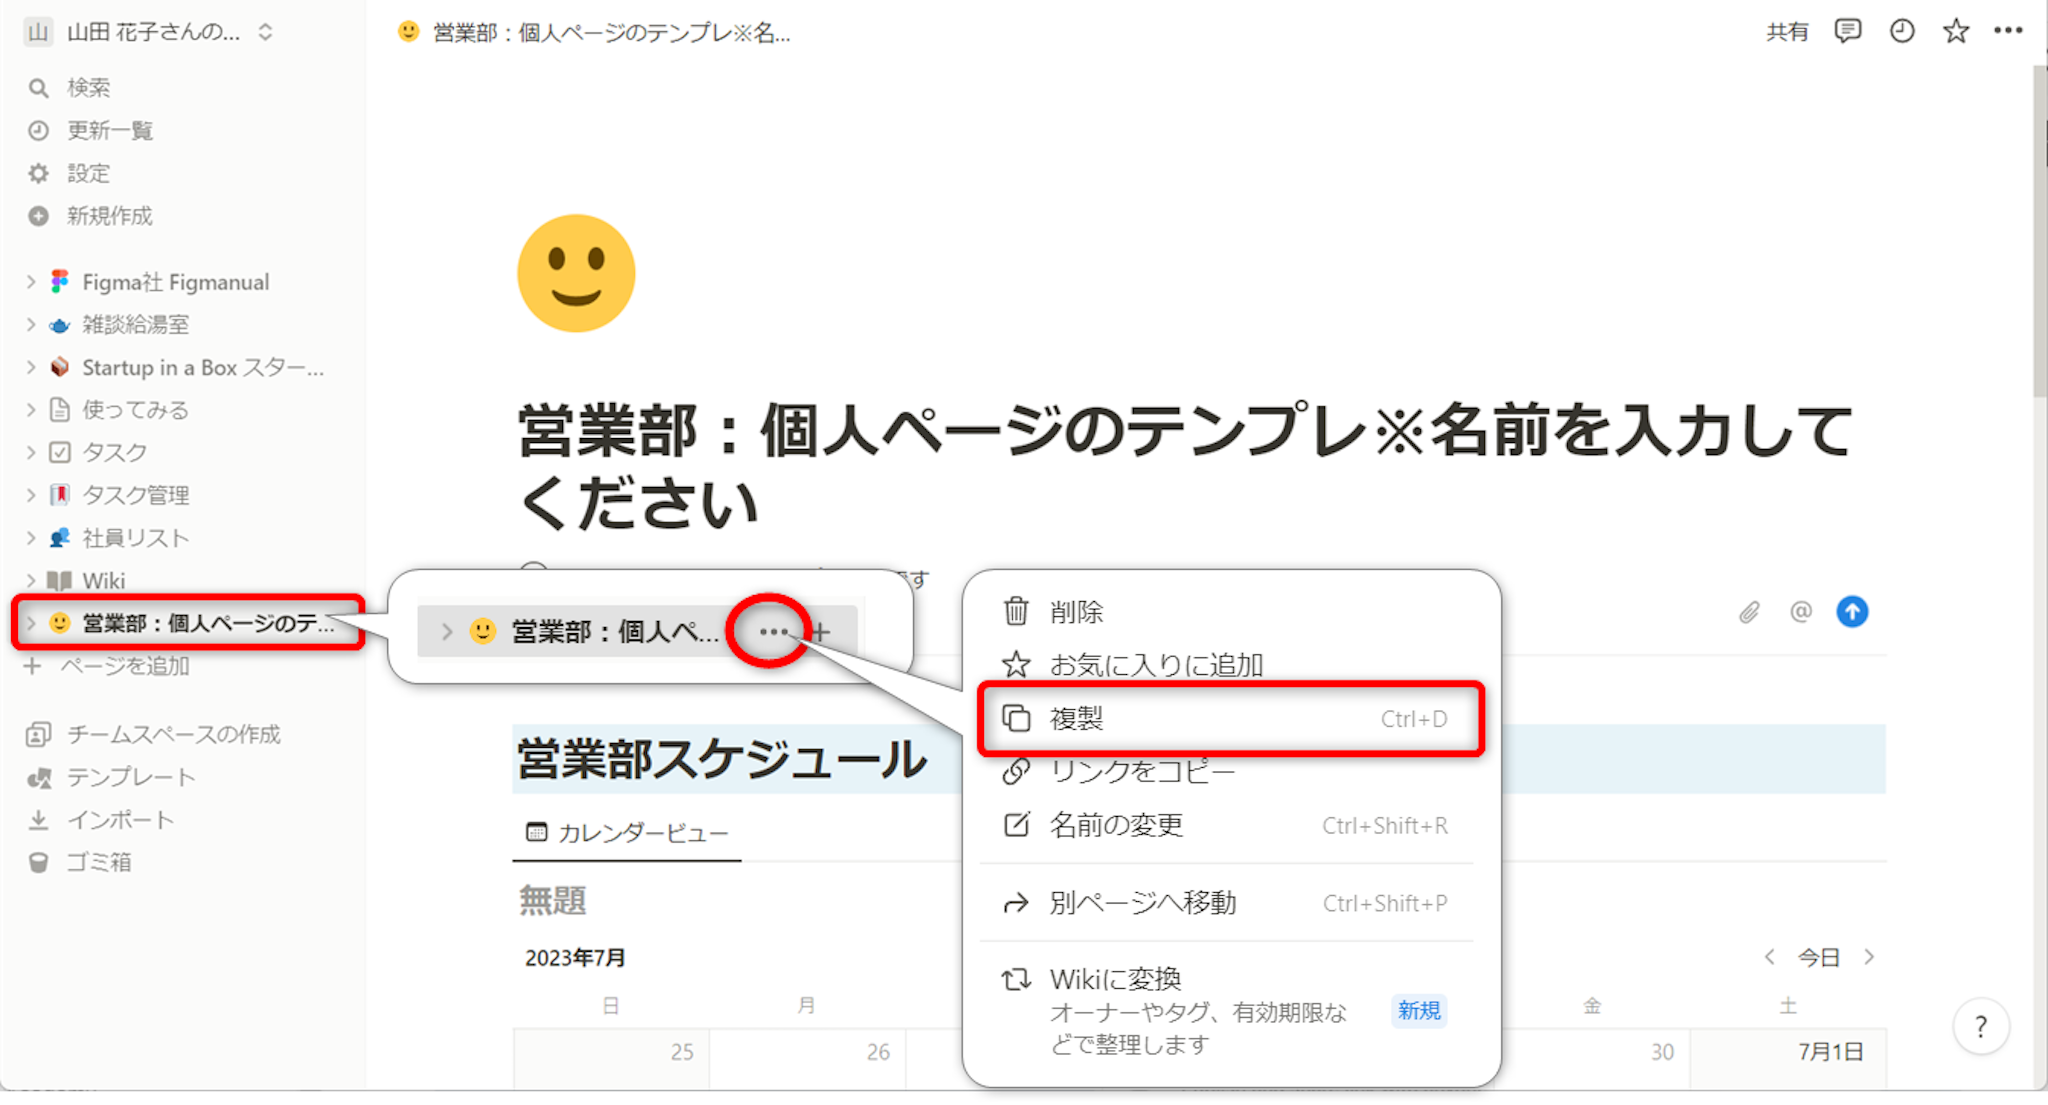Open page update history clock icon

1901,31
